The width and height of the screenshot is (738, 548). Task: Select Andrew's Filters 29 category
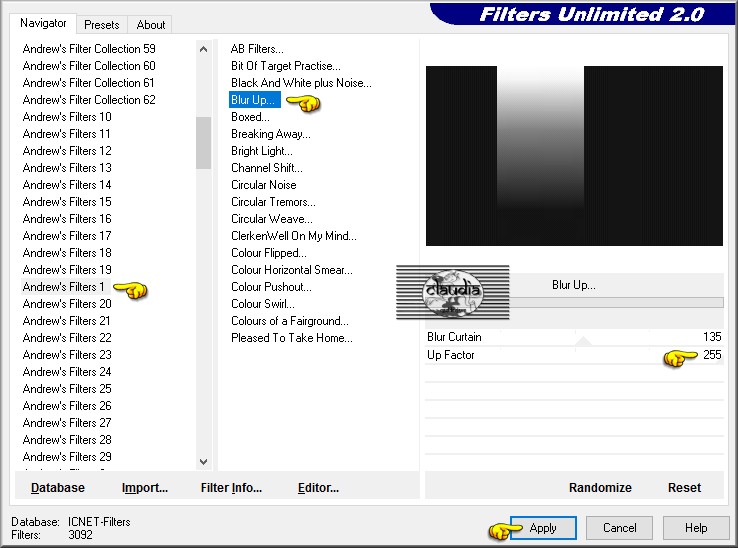click(x=67, y=457)
